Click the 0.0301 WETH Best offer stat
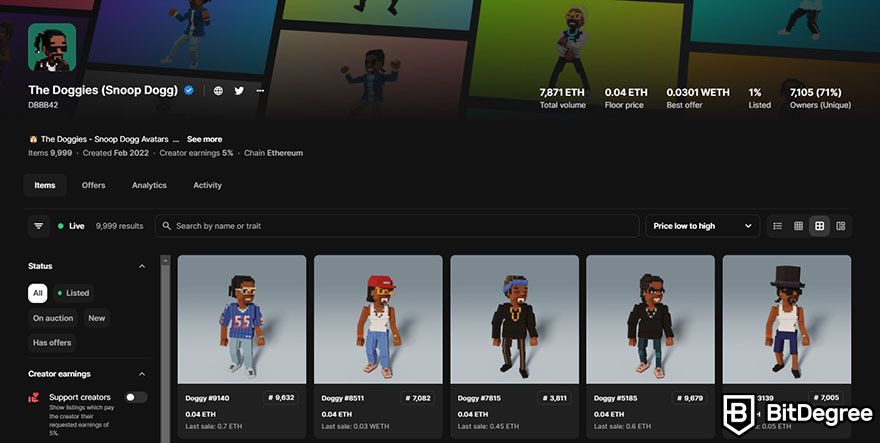This screenshot has height=443, width=880. pos(698,98)
